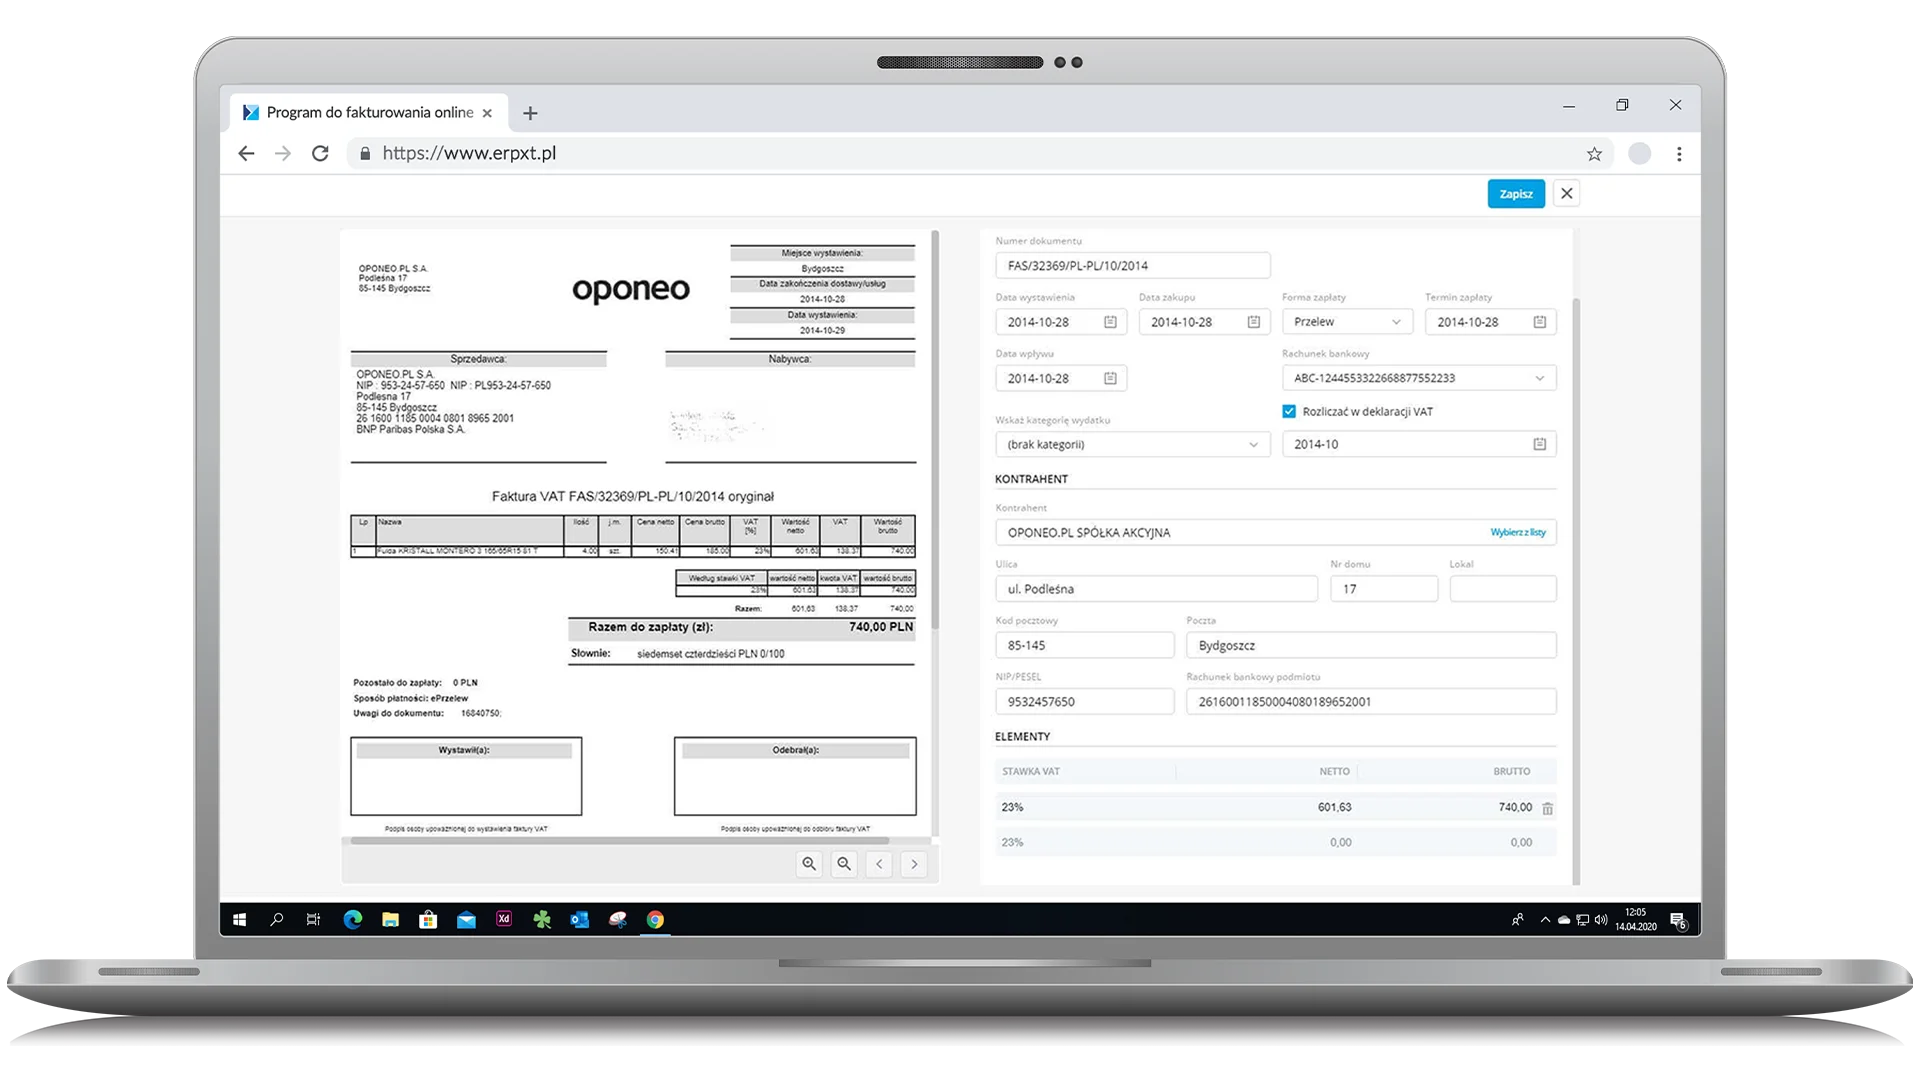Screen dimensions: 1920x1080
Task: Bookmark page with the star icon
Action: (x=1594, y=154)
